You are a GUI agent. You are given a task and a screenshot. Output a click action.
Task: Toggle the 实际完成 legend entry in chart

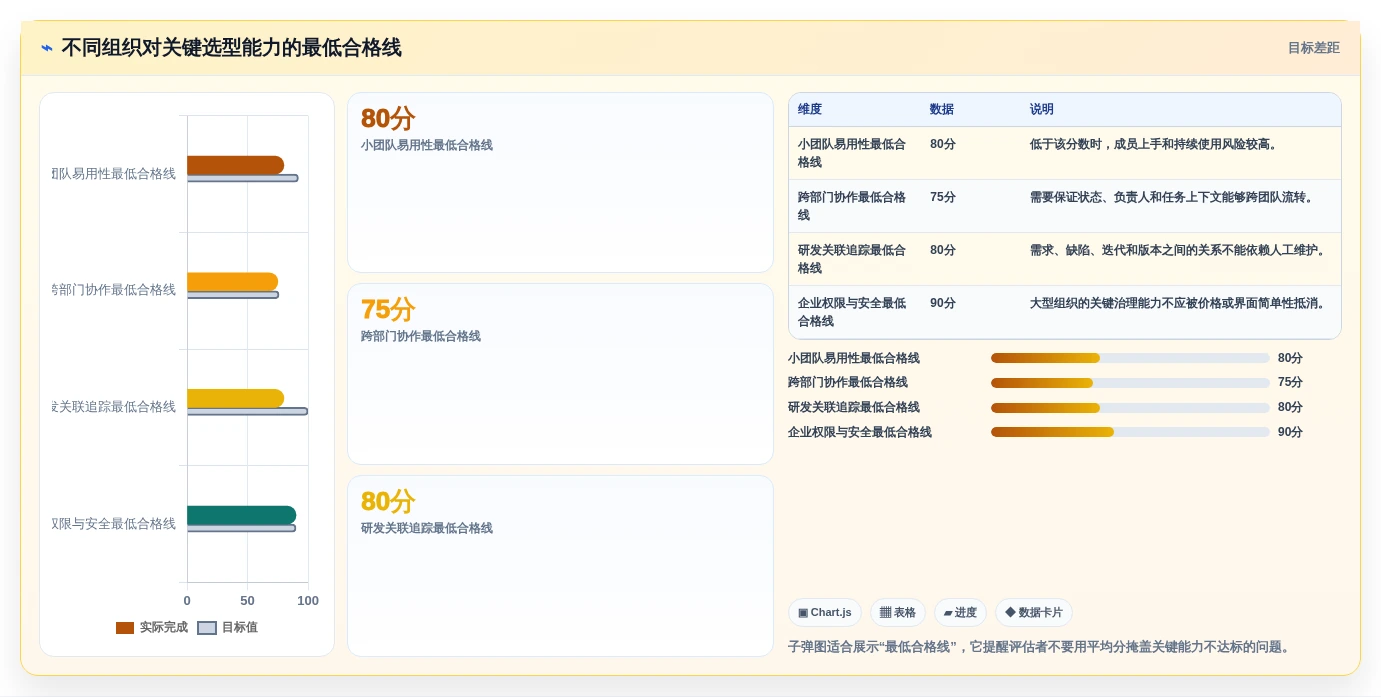point(152,627)
